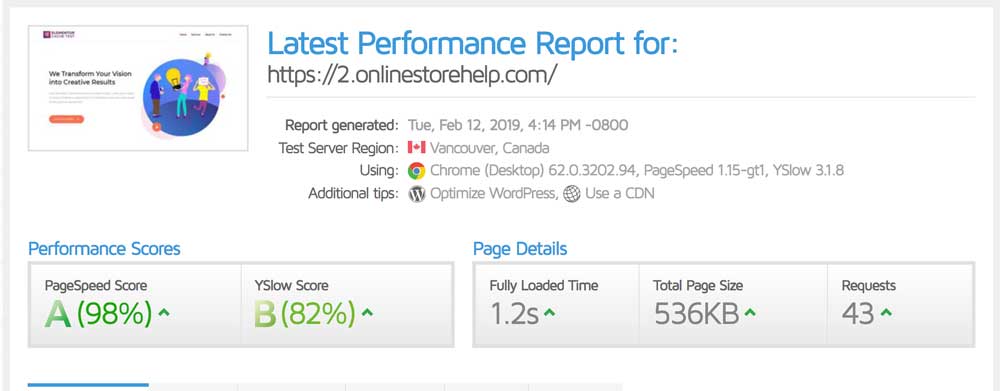Viewport: 1000px width, 391px height.
Task: Click green arrow next to 43 requests
Action: tap(886, 313)
